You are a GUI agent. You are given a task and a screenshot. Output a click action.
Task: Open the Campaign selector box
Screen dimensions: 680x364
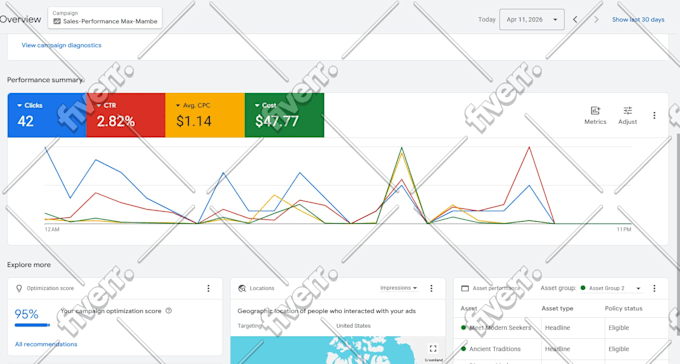105,18
